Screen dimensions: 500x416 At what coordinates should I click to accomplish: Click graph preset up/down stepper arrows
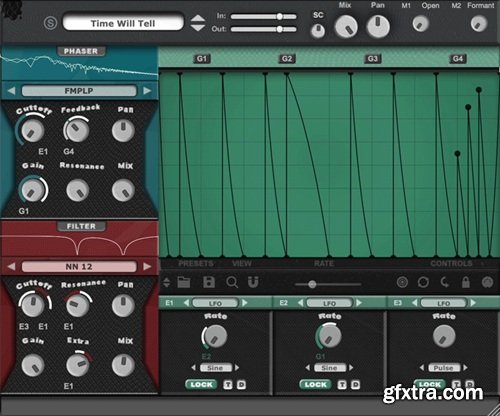tap(166, 283)
